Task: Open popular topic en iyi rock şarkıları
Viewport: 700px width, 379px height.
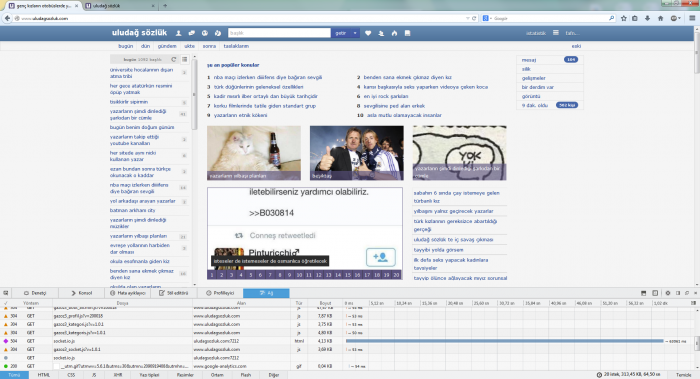Action: [x=386, y=96]
